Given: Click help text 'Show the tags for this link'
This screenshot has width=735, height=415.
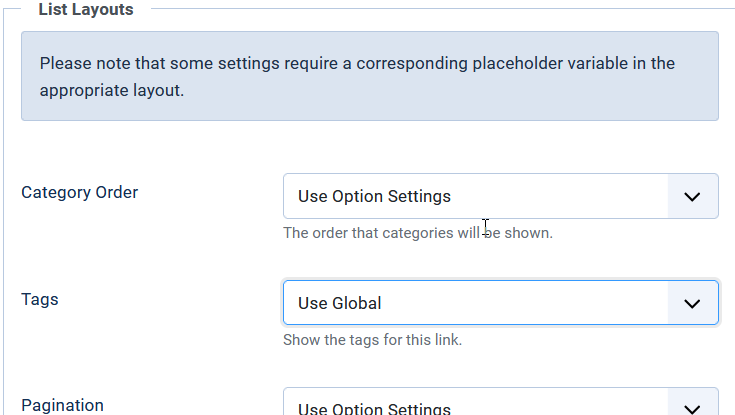Looking at the screenshot, I should pyautogui.click(x=373, y=340).
